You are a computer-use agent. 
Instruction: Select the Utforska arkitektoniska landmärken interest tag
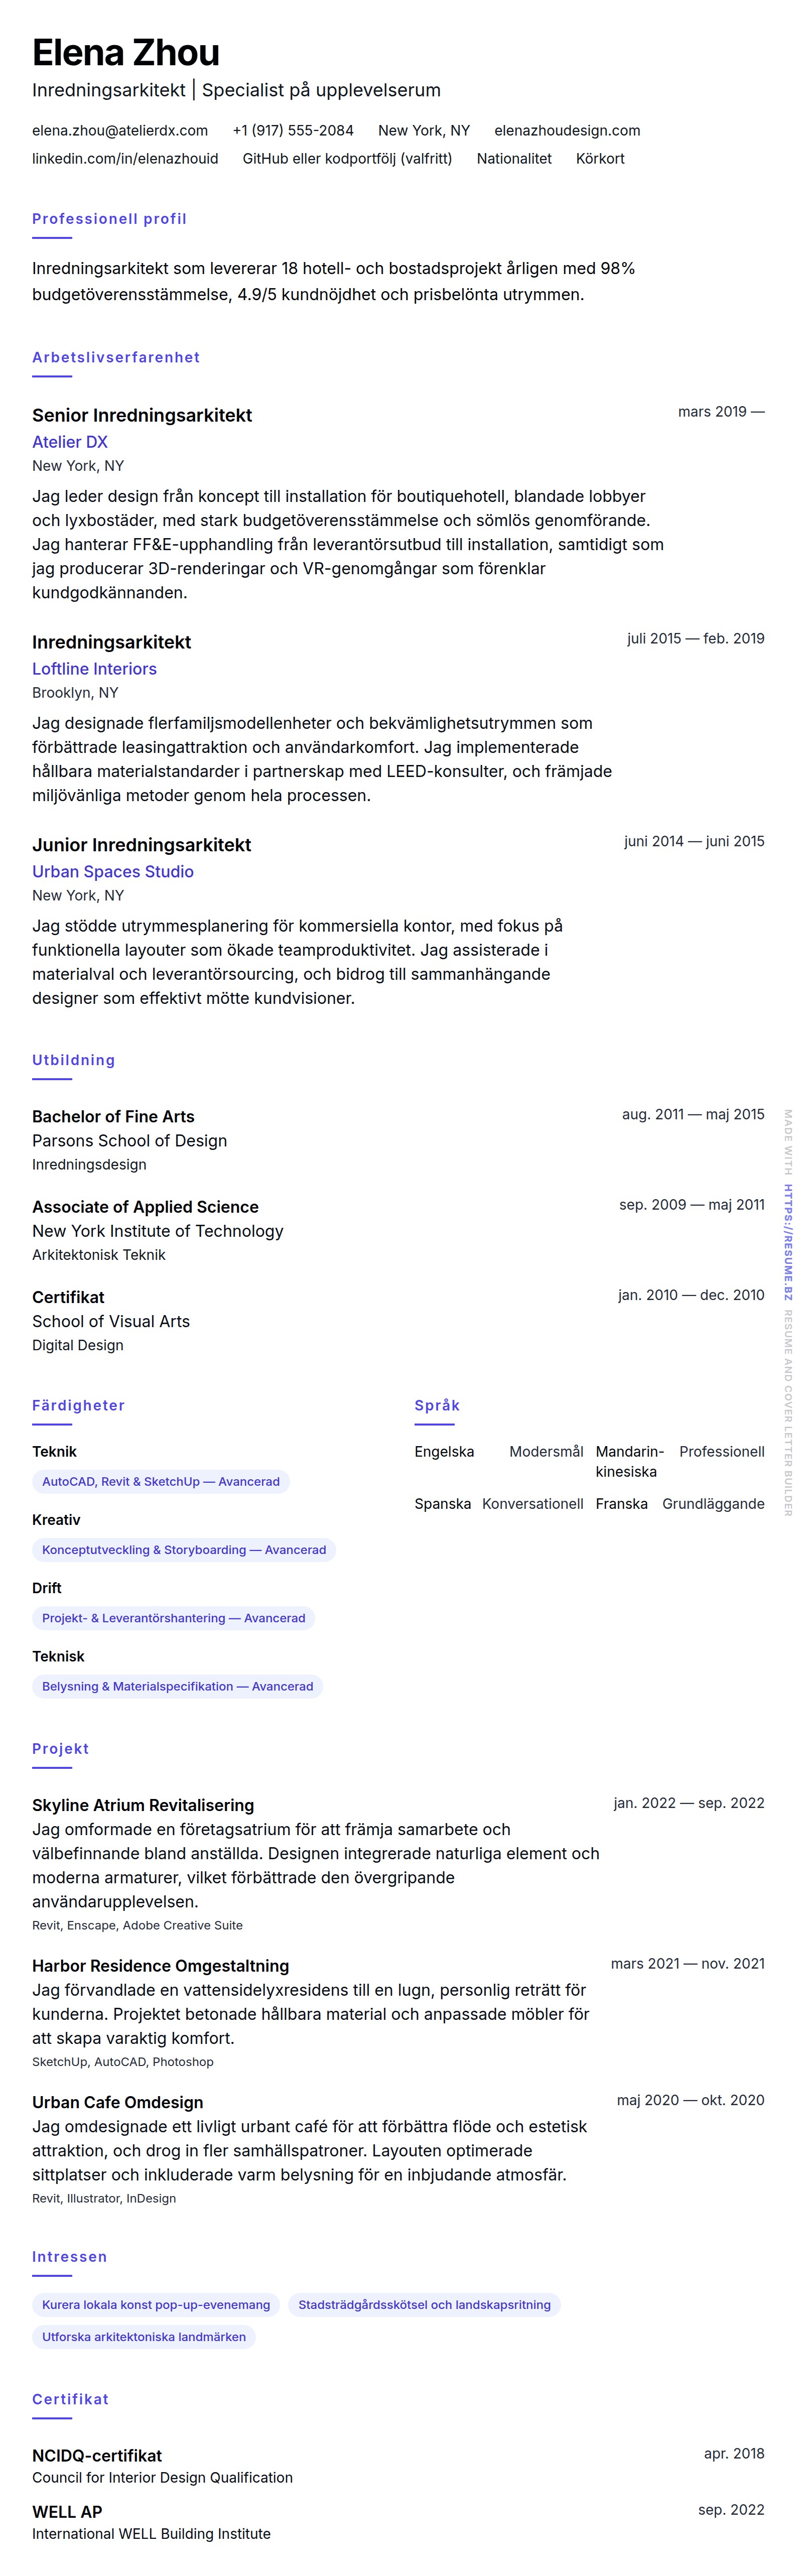tap(144, 2337)
